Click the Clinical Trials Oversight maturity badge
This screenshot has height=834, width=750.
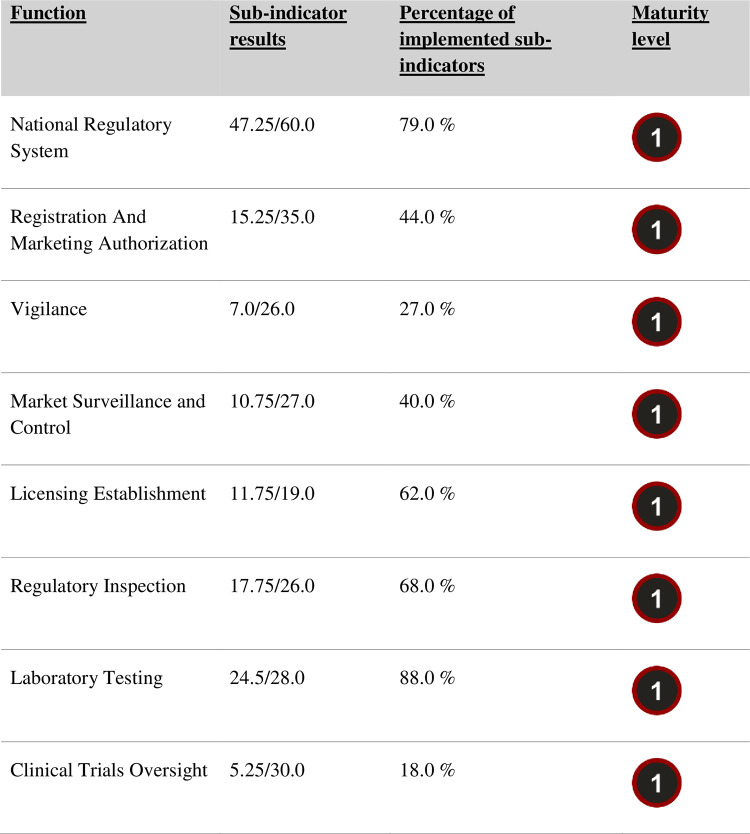(x=656, y=782)
